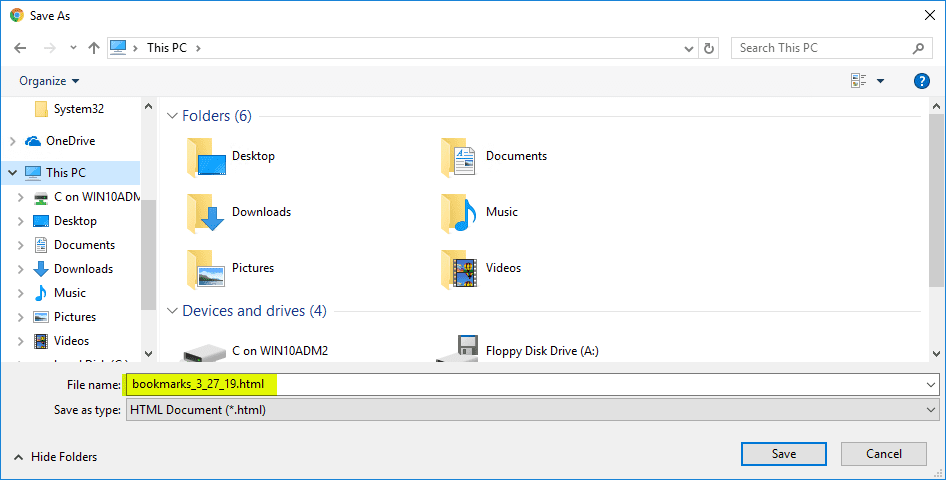Click the Save button

pos(784,454)
